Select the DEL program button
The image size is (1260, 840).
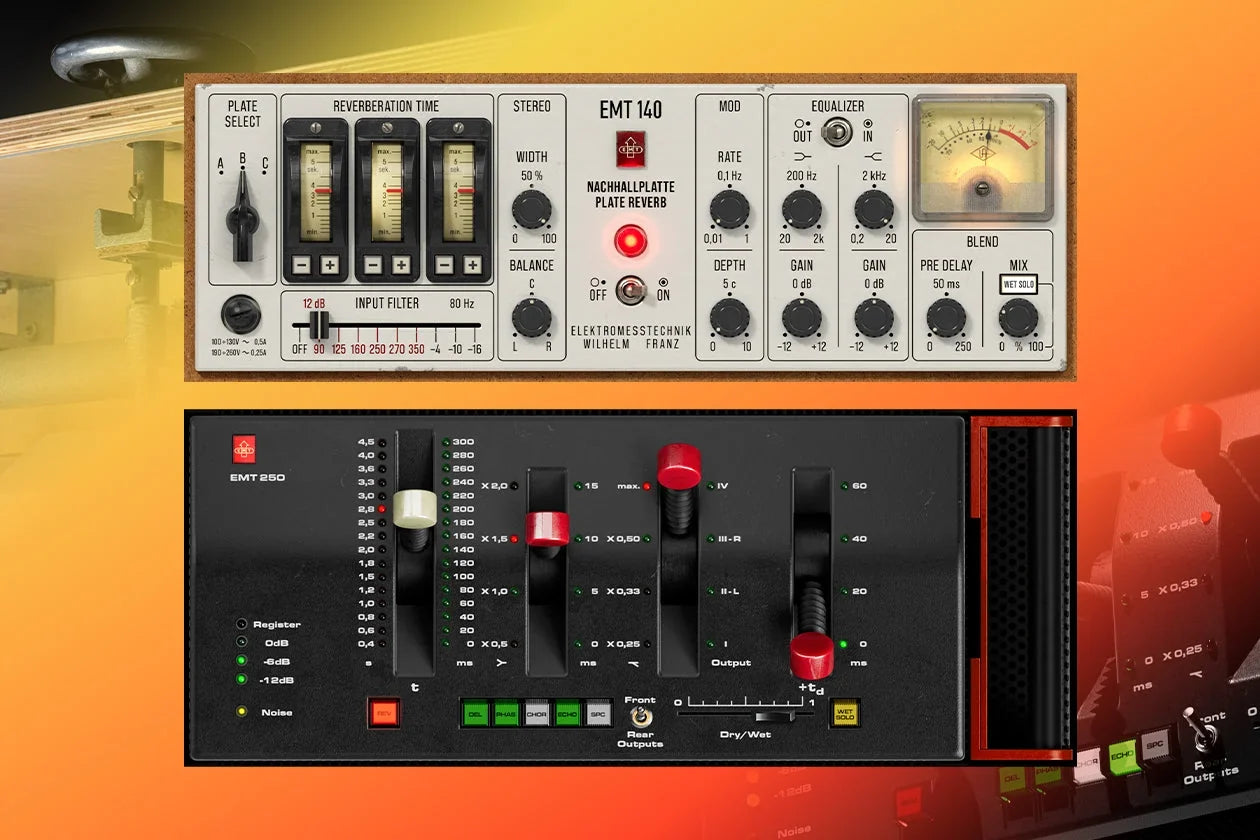click(x=475, y=712)
